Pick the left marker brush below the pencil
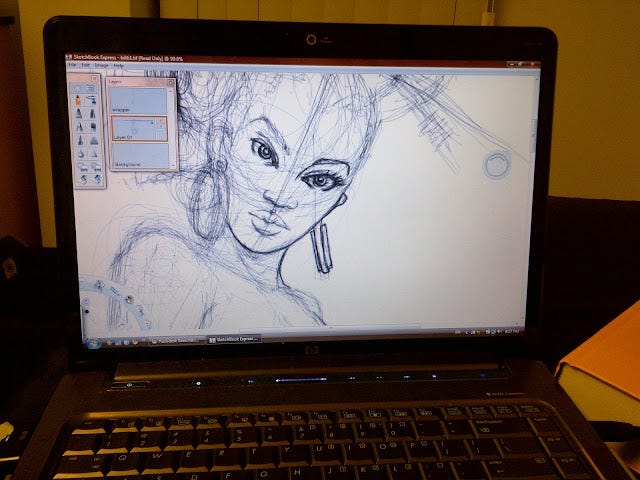 point(79,113)
